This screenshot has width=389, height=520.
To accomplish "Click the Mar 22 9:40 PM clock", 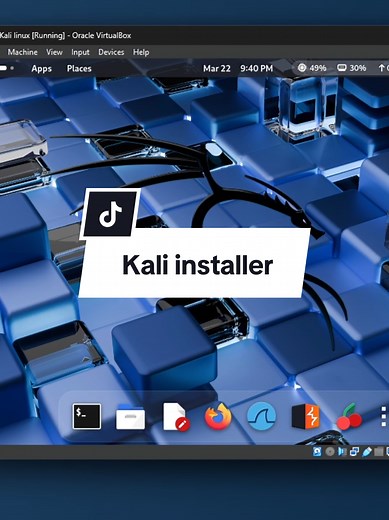I will point(238,69).
